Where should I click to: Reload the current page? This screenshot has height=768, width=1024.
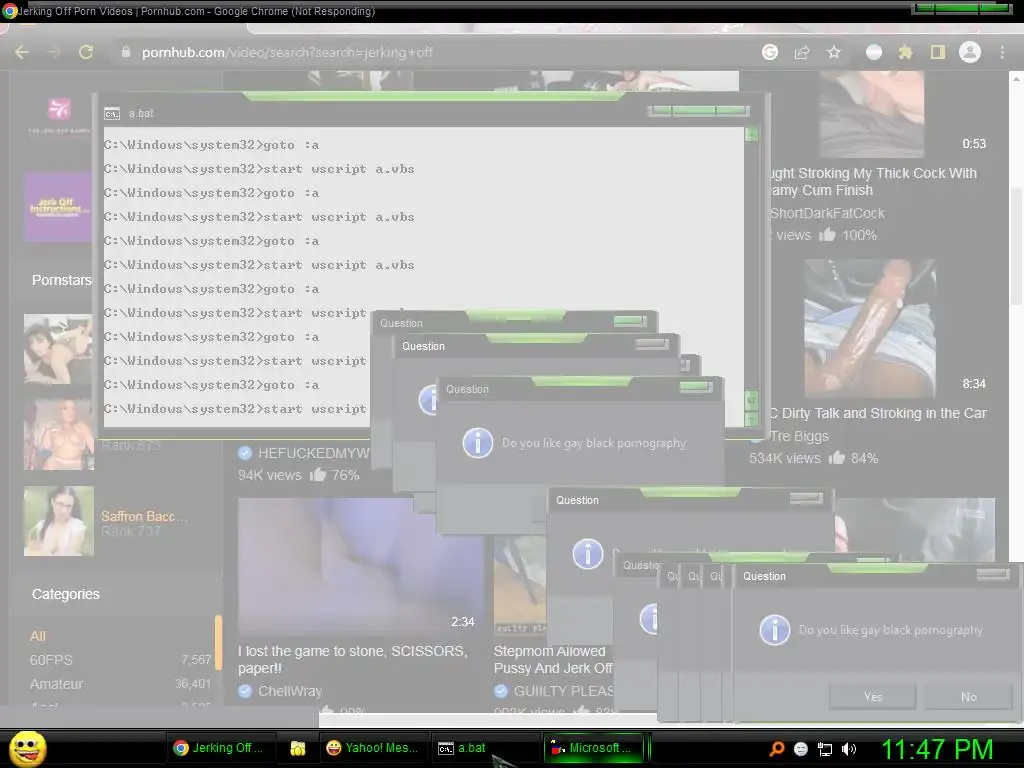point(86,52)
